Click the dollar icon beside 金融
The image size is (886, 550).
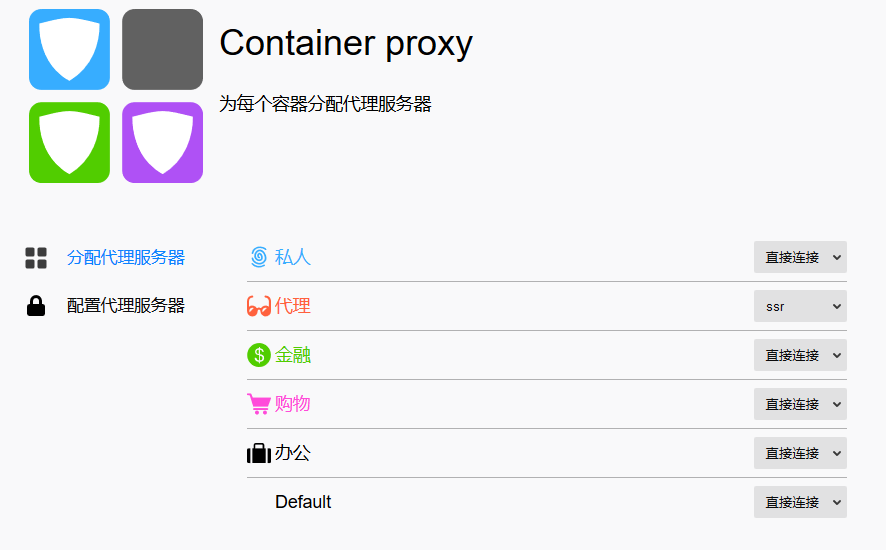(x=259, y=355)
